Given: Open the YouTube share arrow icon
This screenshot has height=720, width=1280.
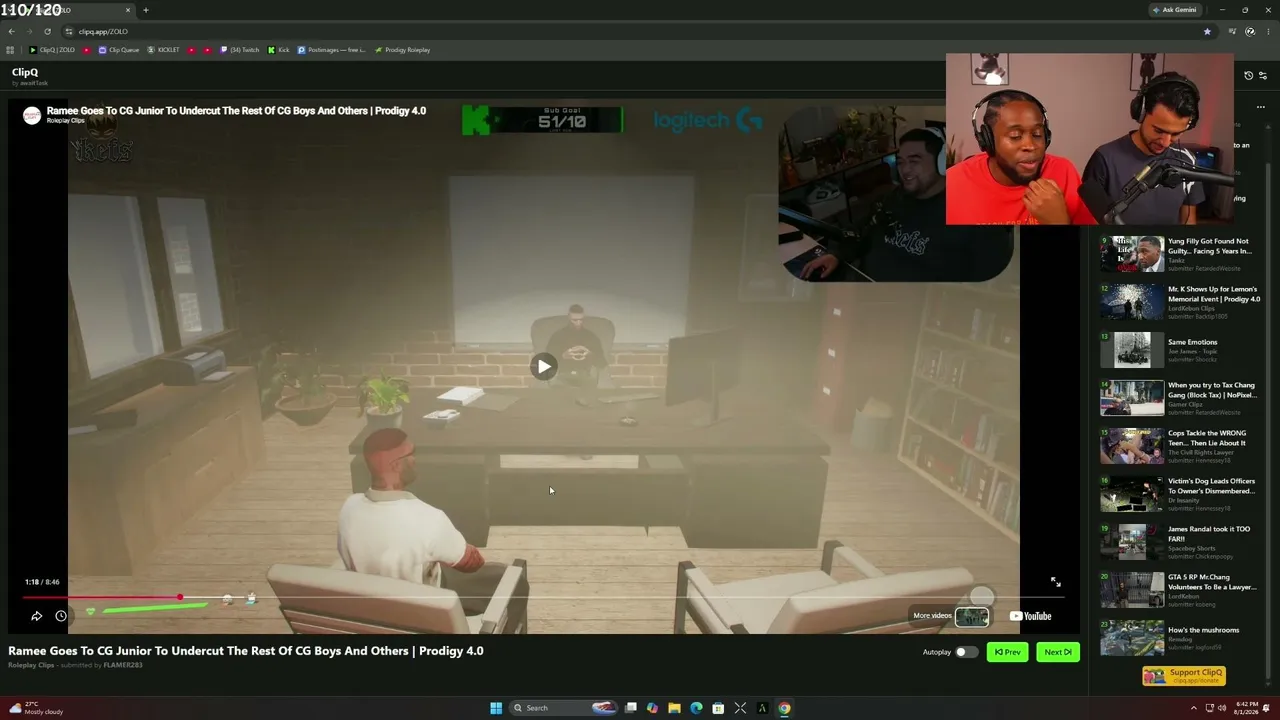Looking at the screenshot, I should (36, 616).
